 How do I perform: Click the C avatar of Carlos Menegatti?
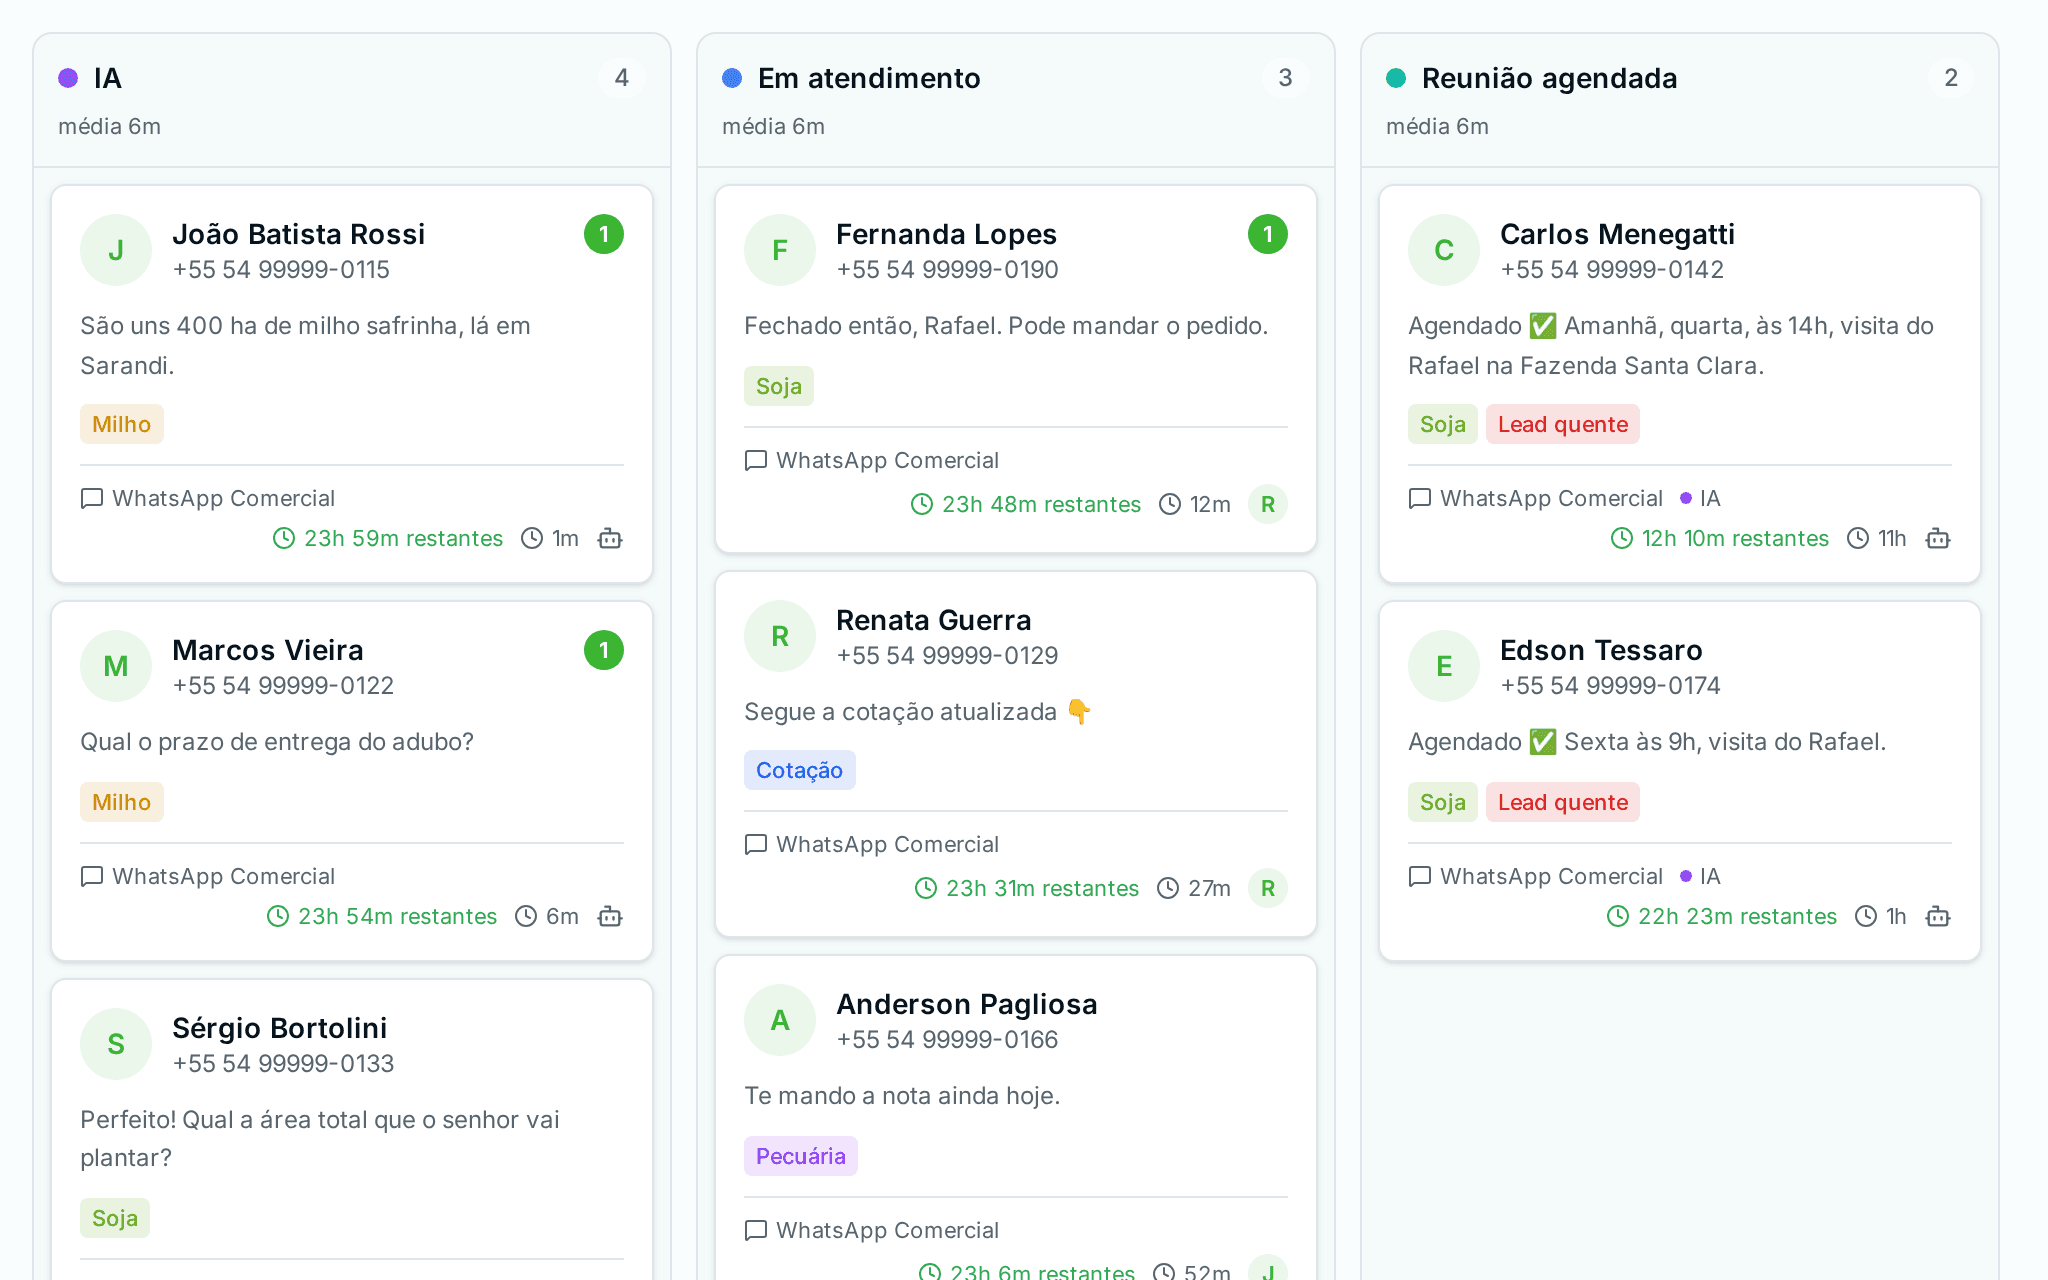tap(1444, 250)
